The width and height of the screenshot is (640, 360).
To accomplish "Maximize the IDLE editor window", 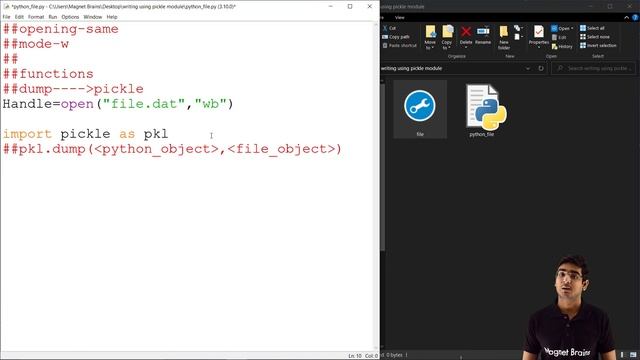I will point(350,7).
